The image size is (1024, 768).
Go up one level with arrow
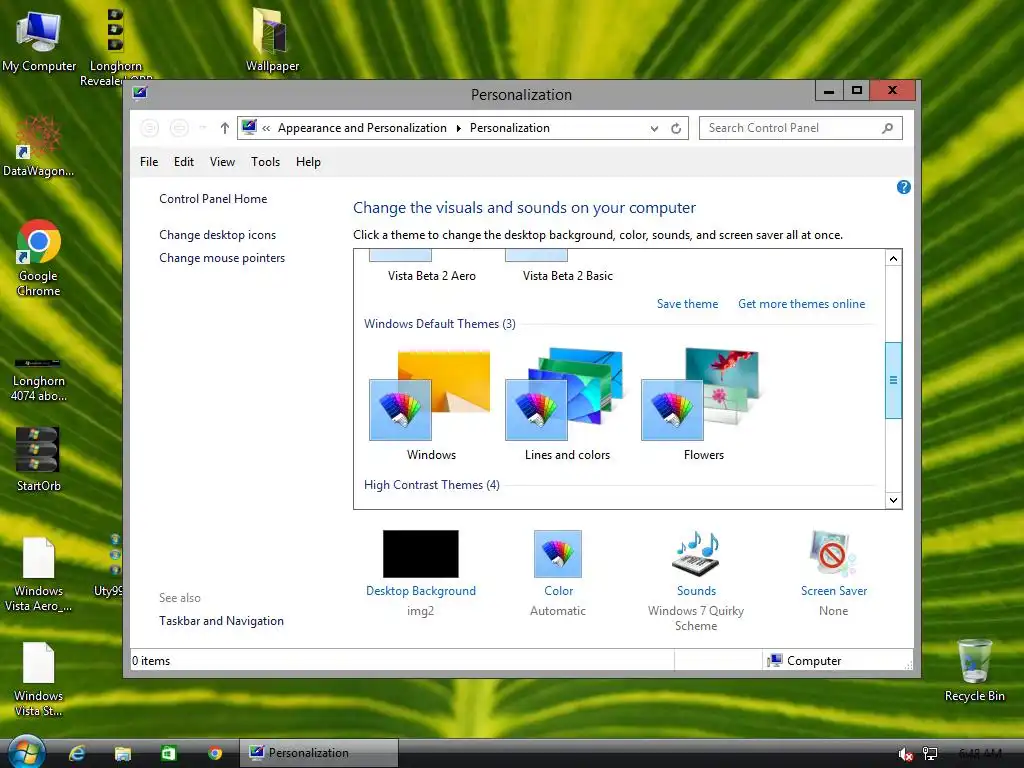tap(225, 128)
